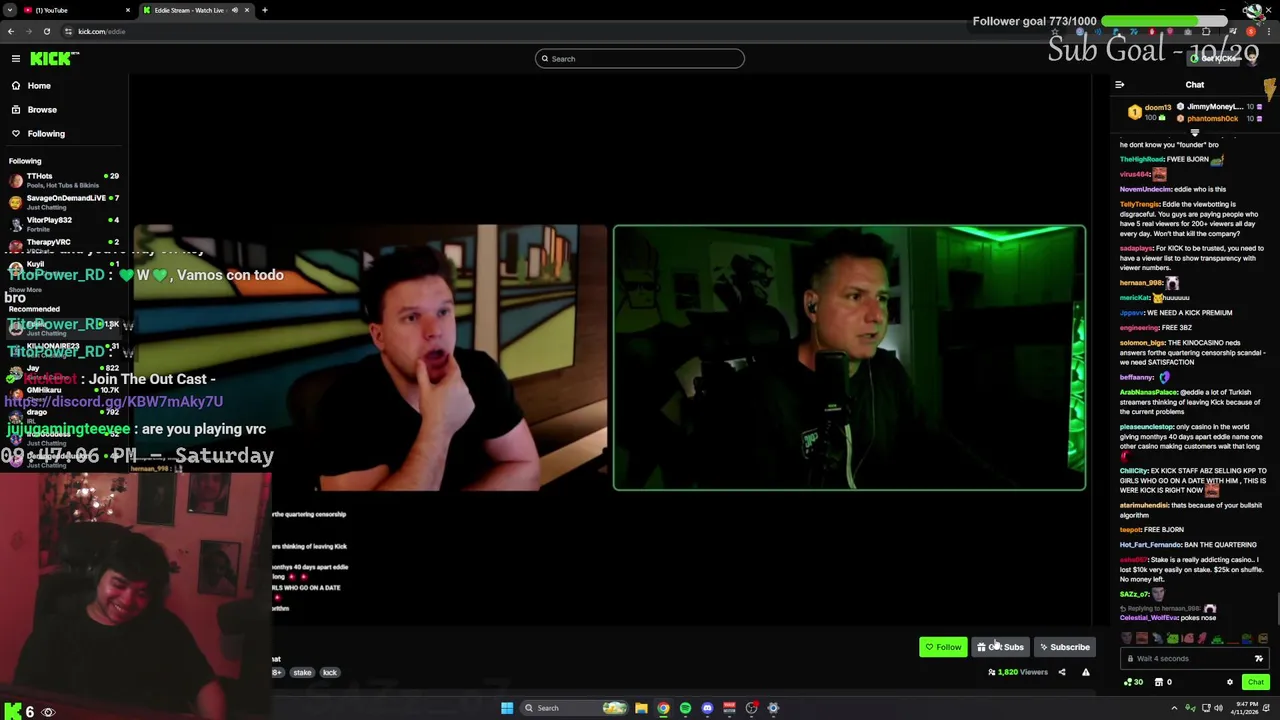1280x720 pixels.
Task: Open the channel points 30 icon
Action: (x=1133, y=682)
